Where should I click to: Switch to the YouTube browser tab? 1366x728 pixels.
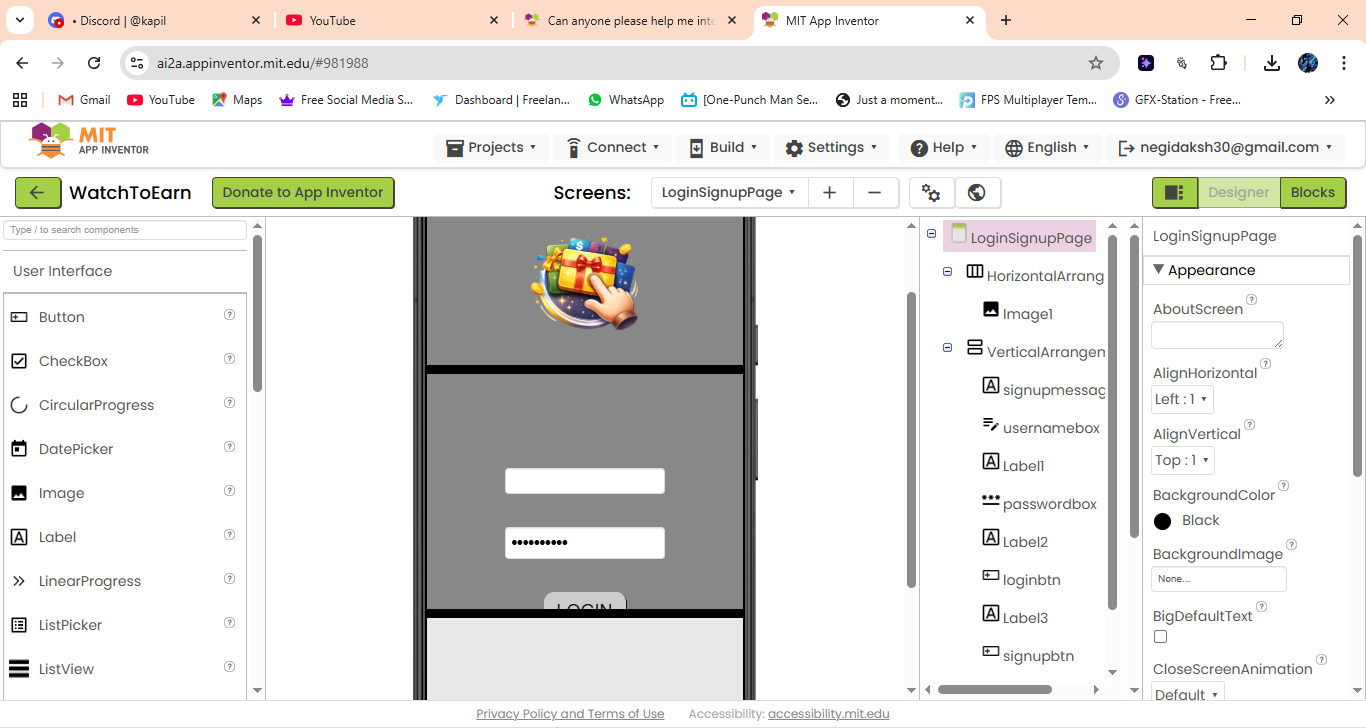(x=391, y=21)
